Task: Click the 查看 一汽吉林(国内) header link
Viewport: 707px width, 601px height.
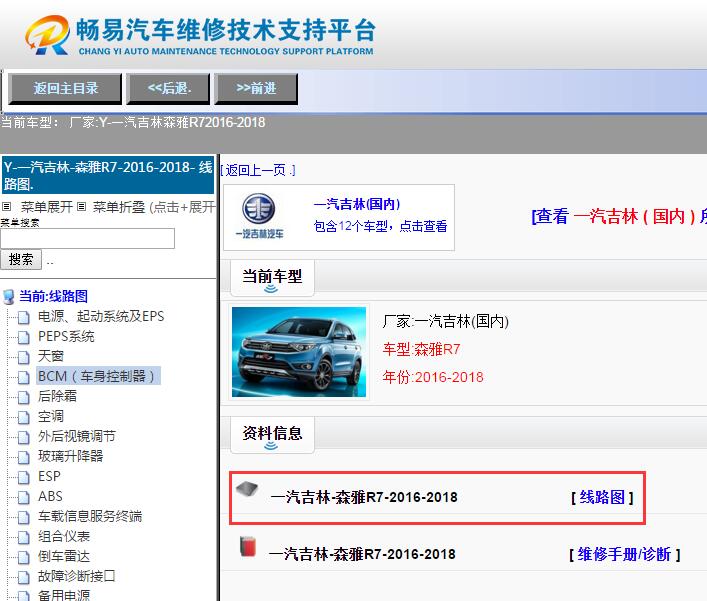Action: tap(619, 216)
